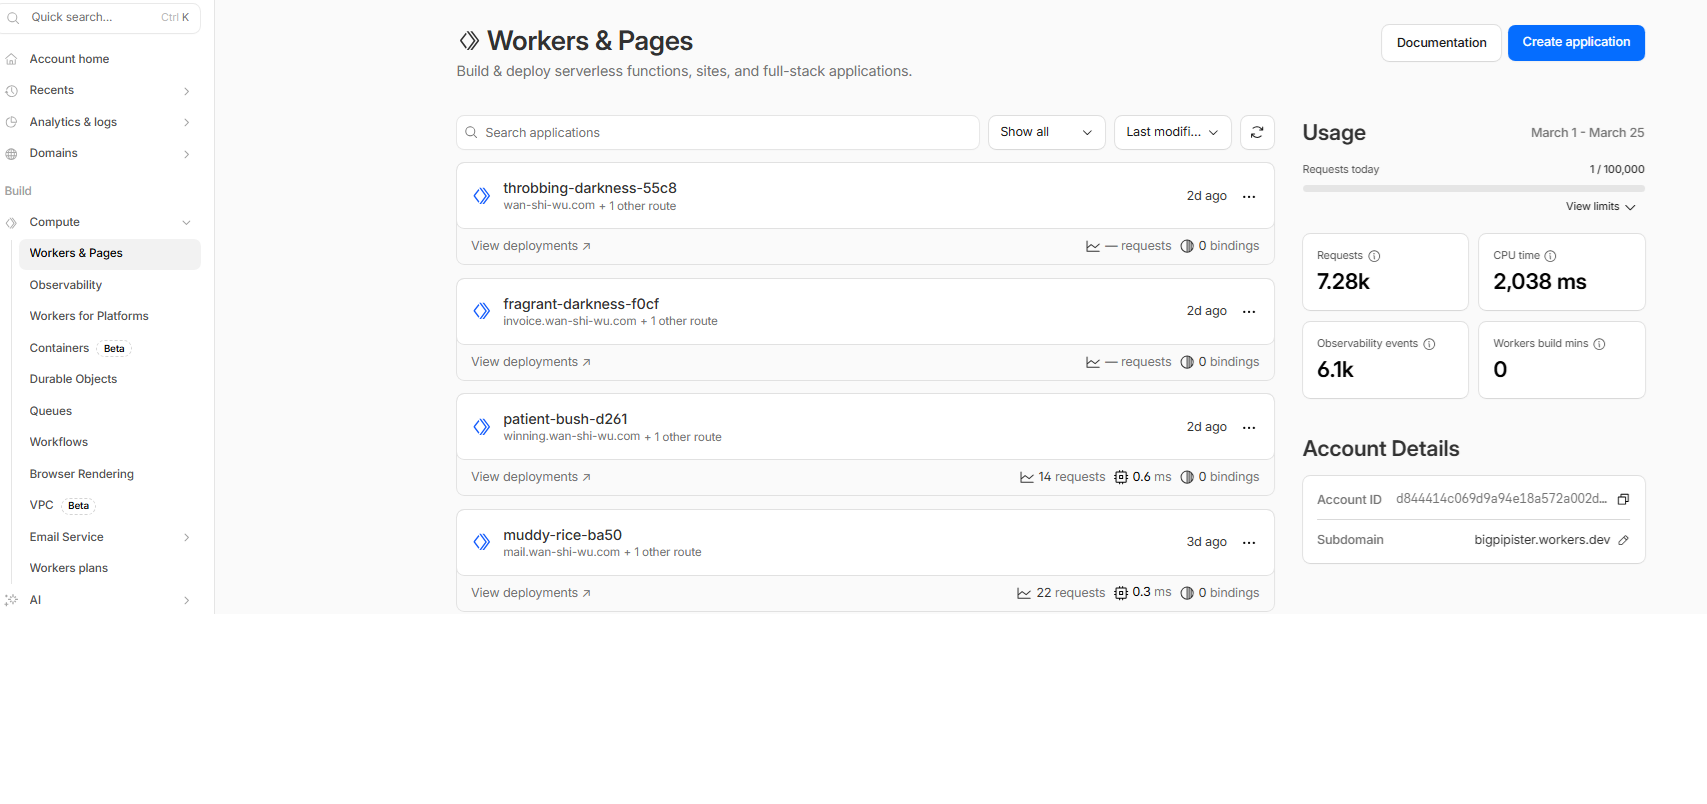Expand the Email Service submenu arrow
This screenshot has height=804, width=1707.
coord(186,538)
